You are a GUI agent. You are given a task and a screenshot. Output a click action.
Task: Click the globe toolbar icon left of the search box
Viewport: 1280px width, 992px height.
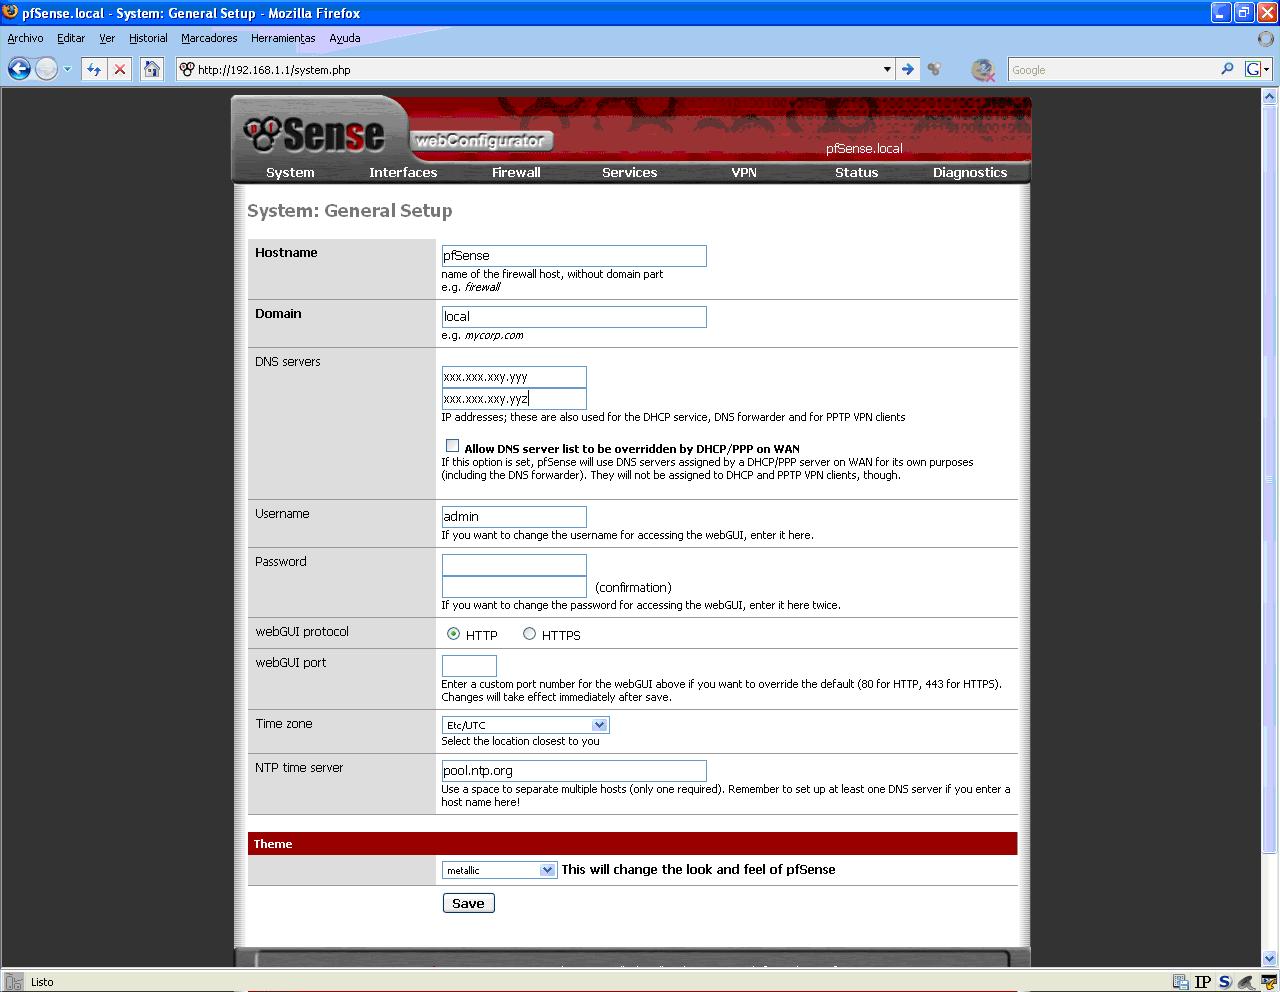pos(983,69)
